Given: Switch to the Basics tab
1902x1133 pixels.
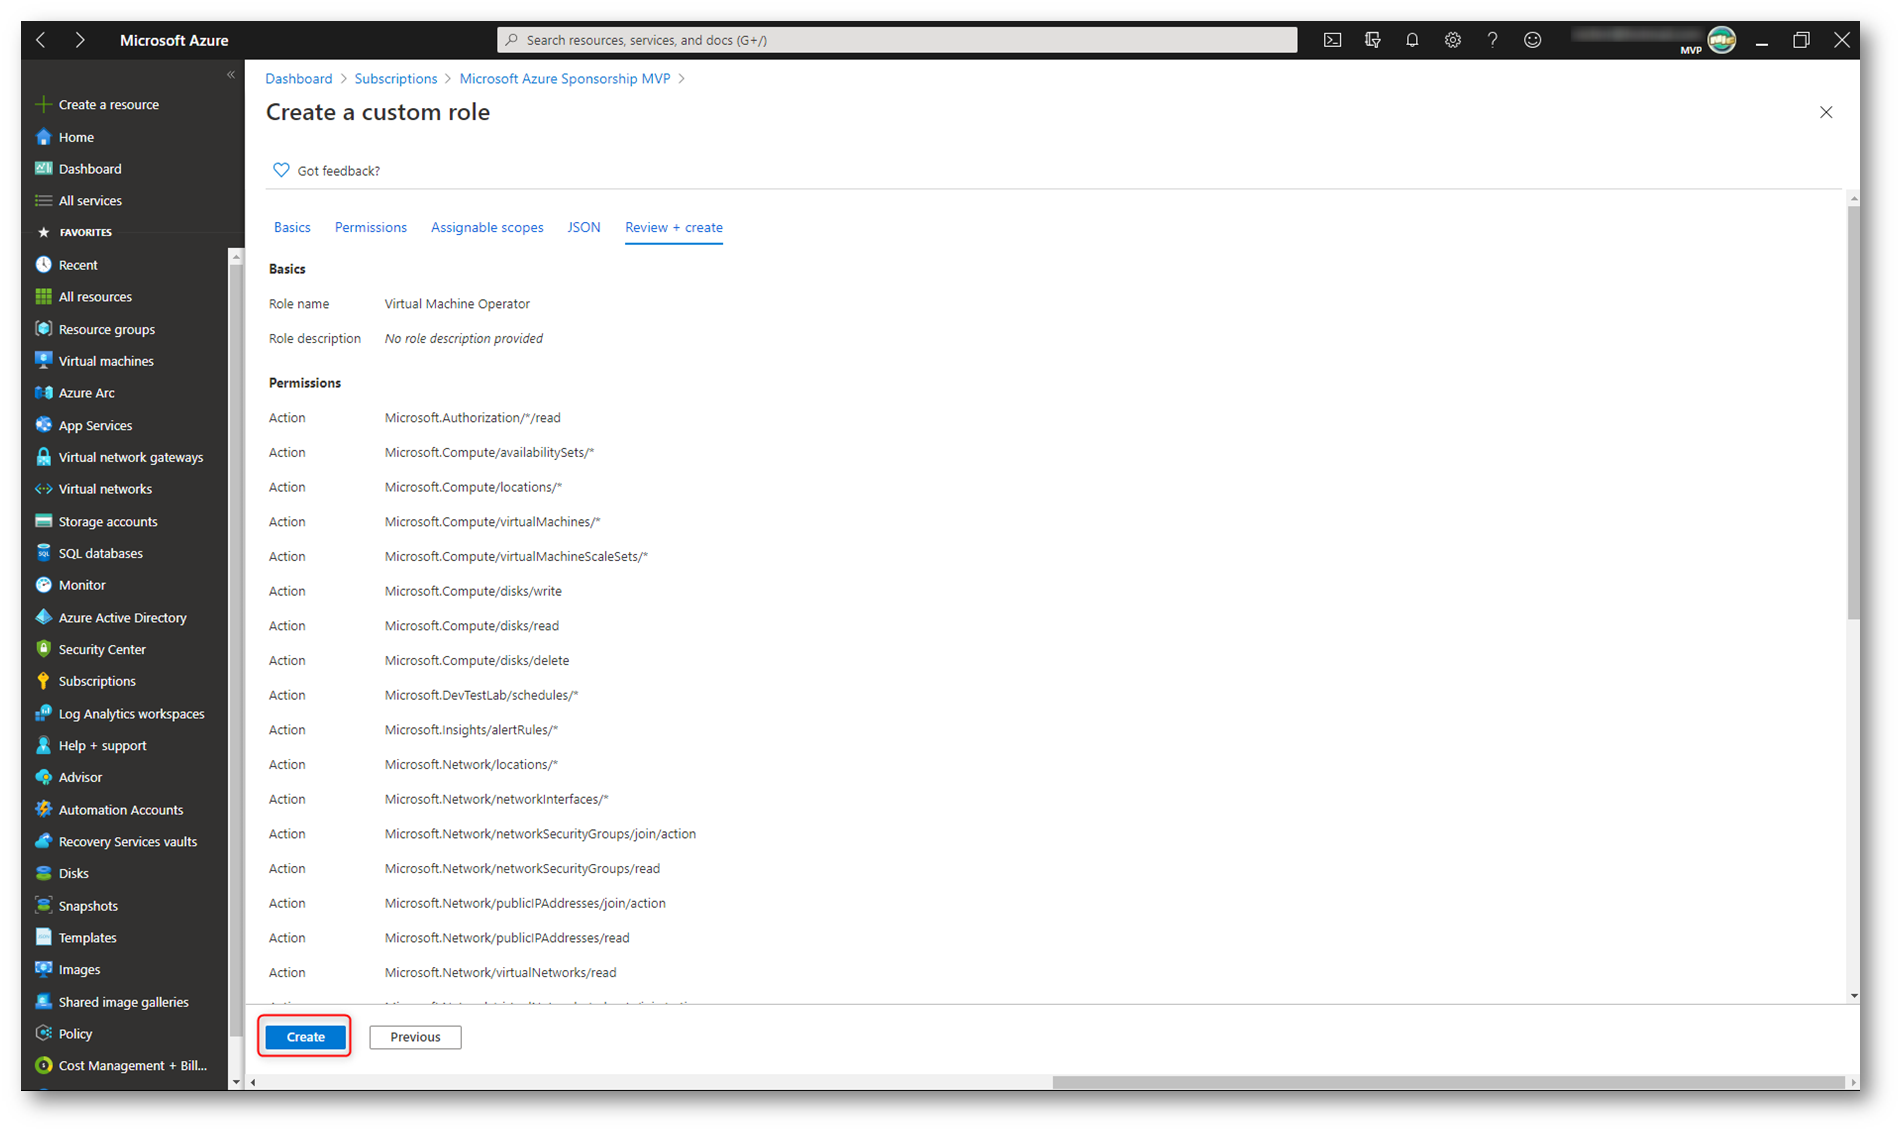Looking at the screenshot, I should tap(292, 227).
